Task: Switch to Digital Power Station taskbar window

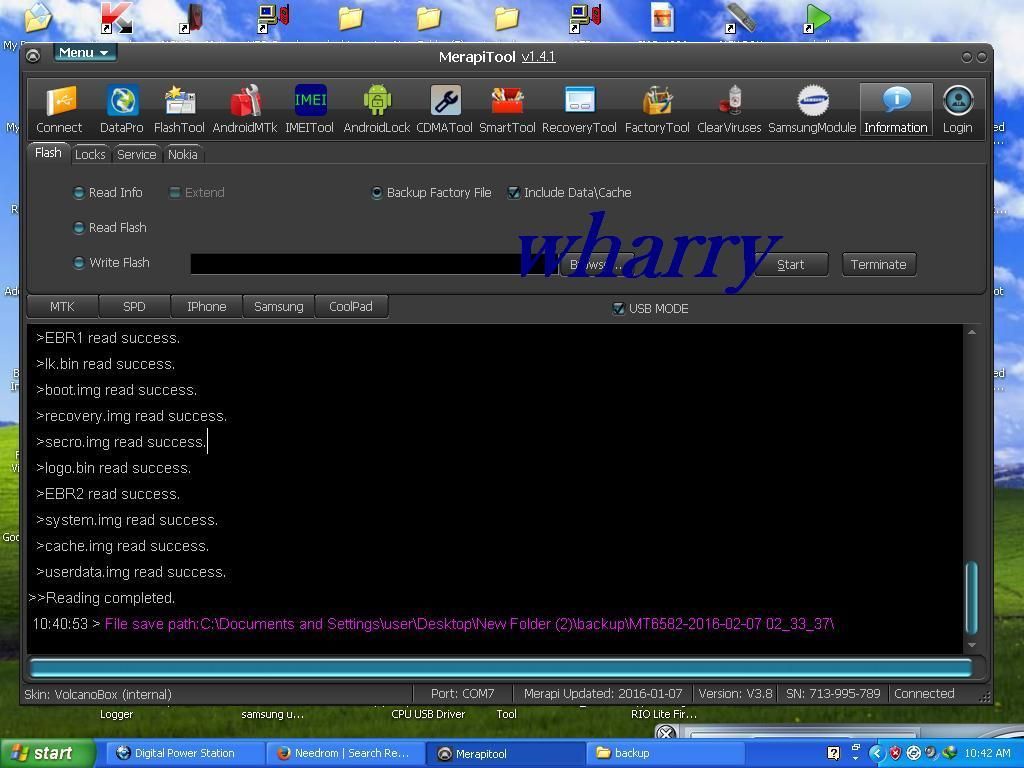Action: point(183,753)
